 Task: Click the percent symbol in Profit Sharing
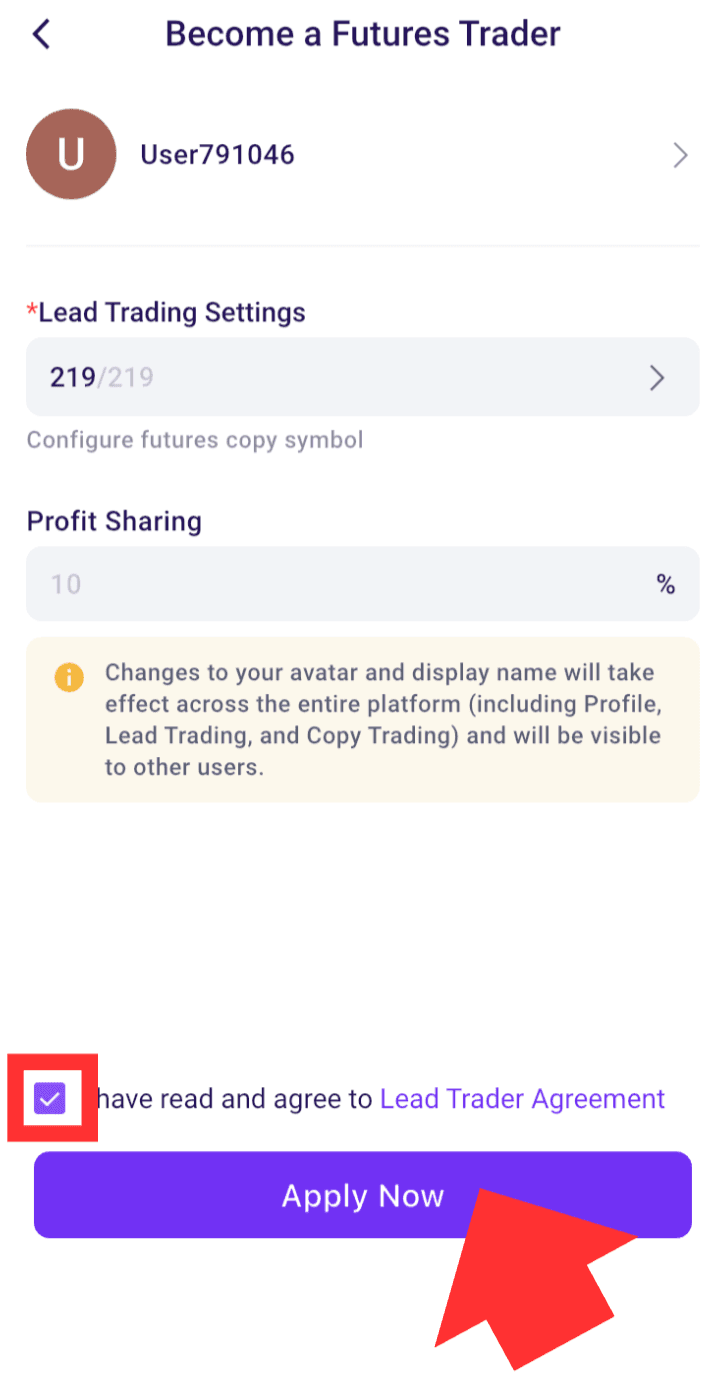(666, 585)
